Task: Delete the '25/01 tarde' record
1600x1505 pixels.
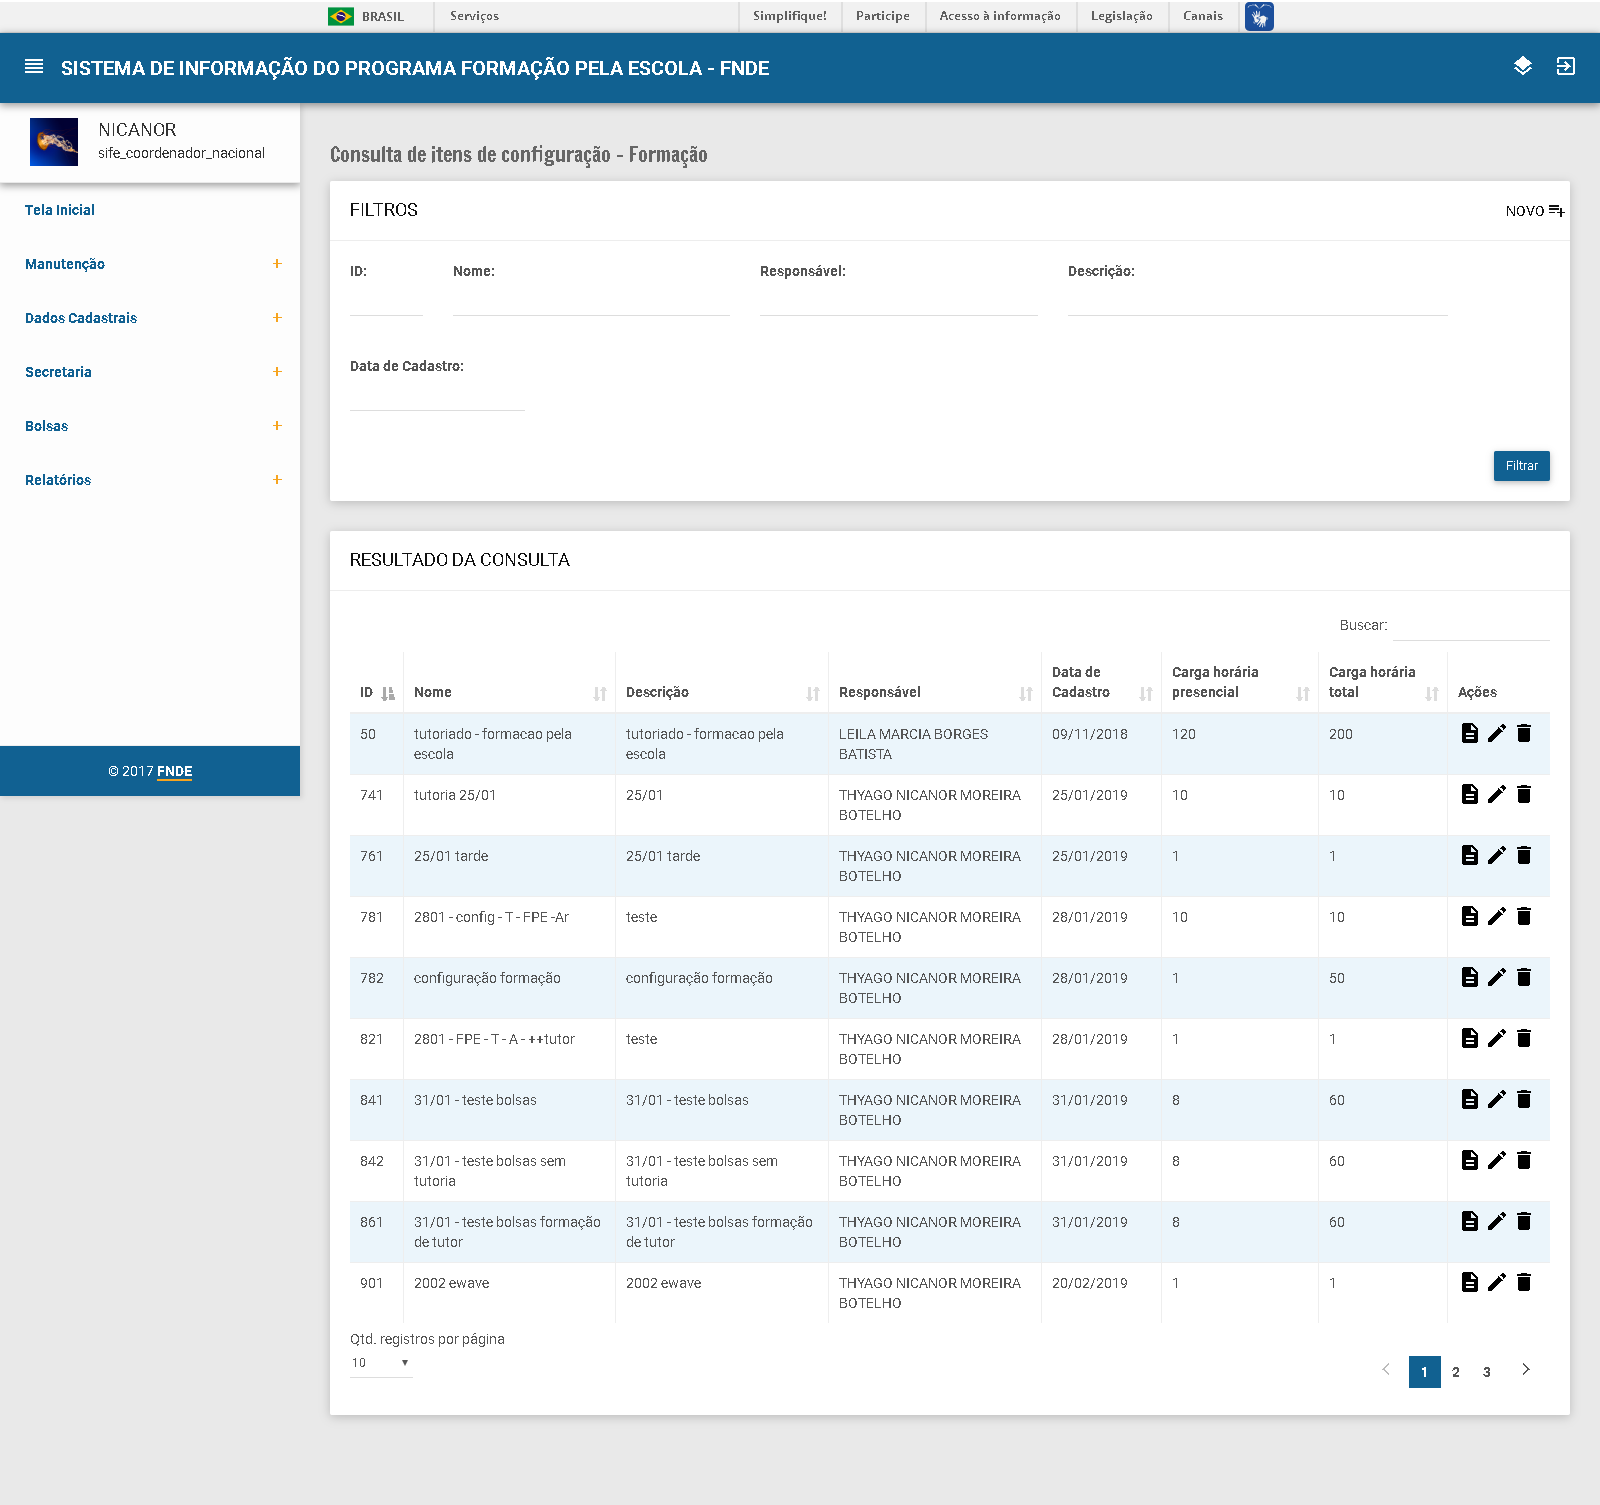Action: pos(1523,856)
